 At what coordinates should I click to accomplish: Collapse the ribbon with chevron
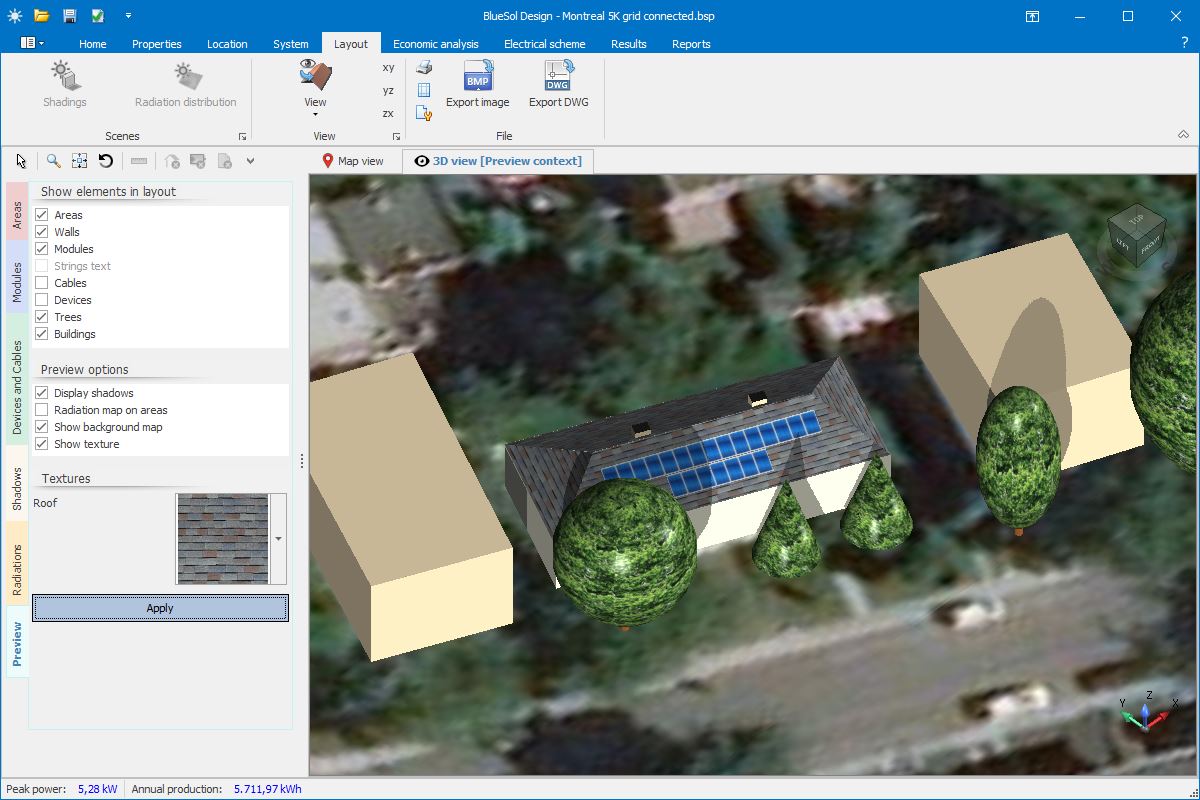point(1183,135)
